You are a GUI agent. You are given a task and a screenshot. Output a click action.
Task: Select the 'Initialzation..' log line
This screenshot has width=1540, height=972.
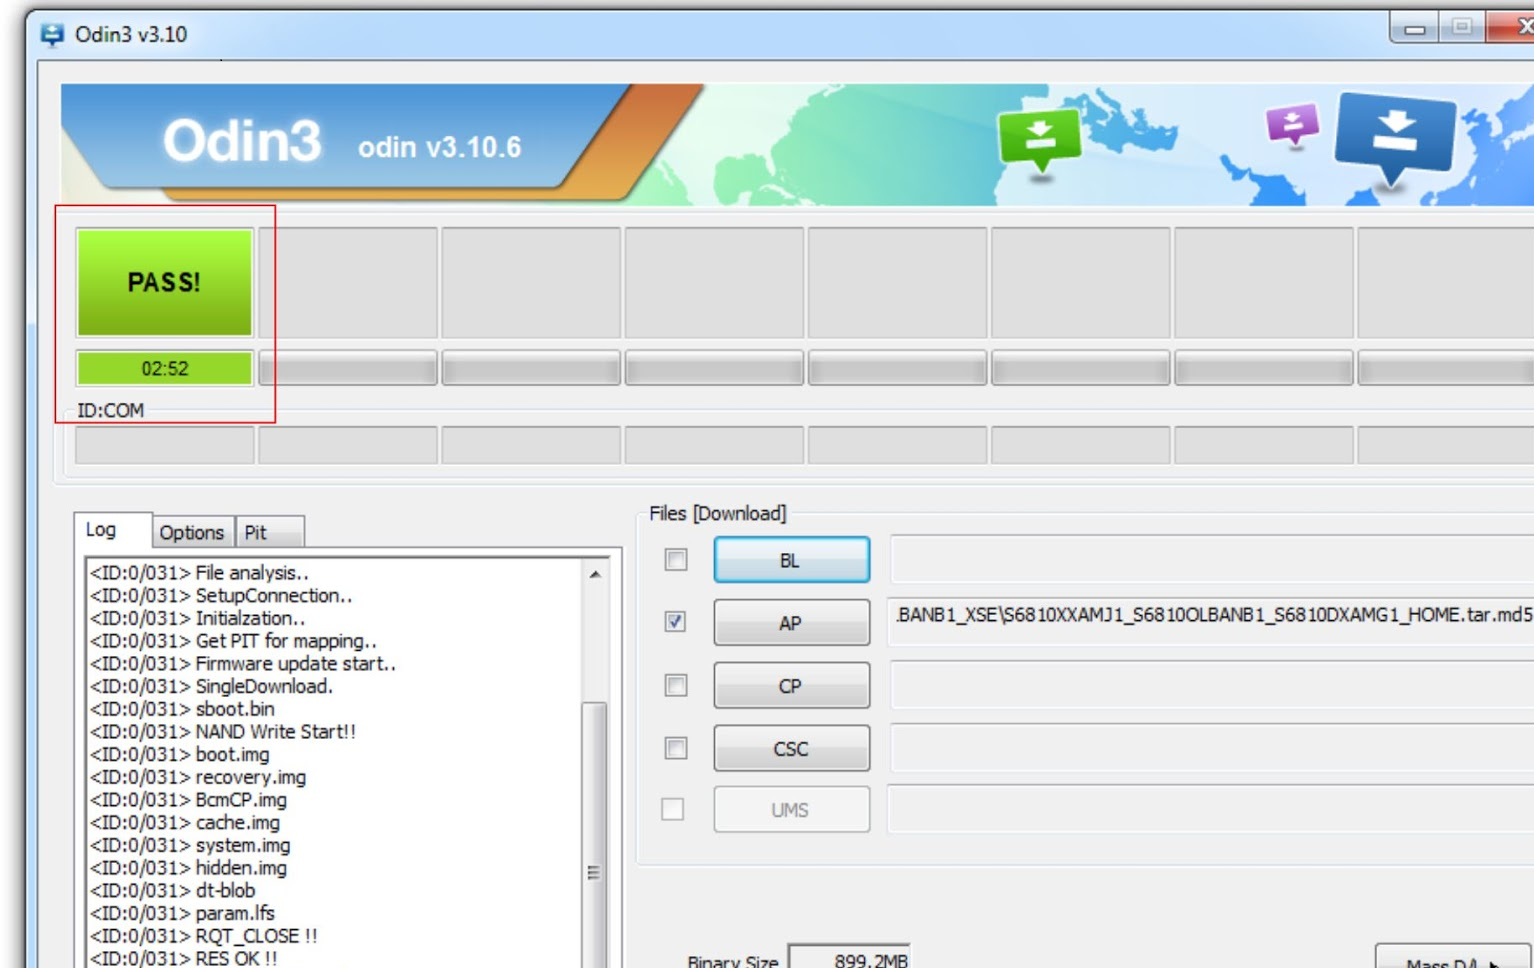click(x=198, y=619)
